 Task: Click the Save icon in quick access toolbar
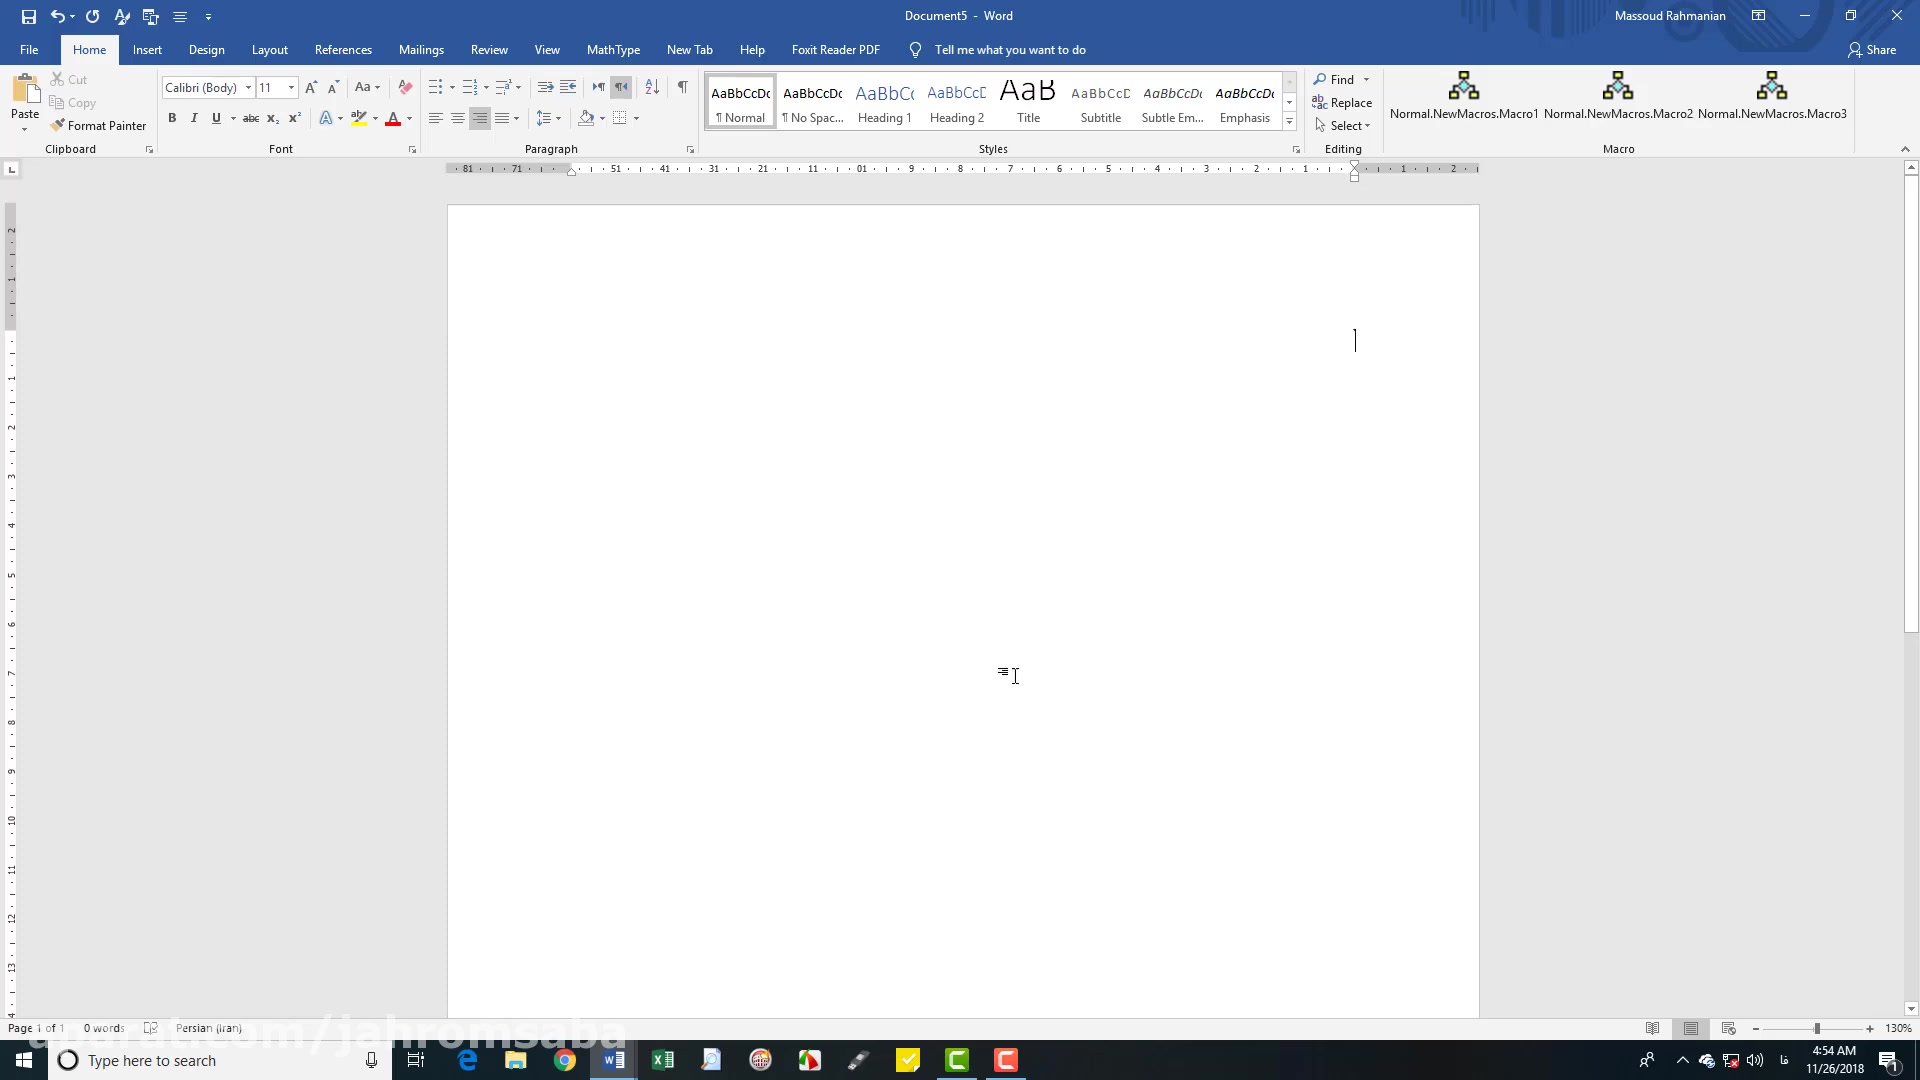tap(28, 16)
